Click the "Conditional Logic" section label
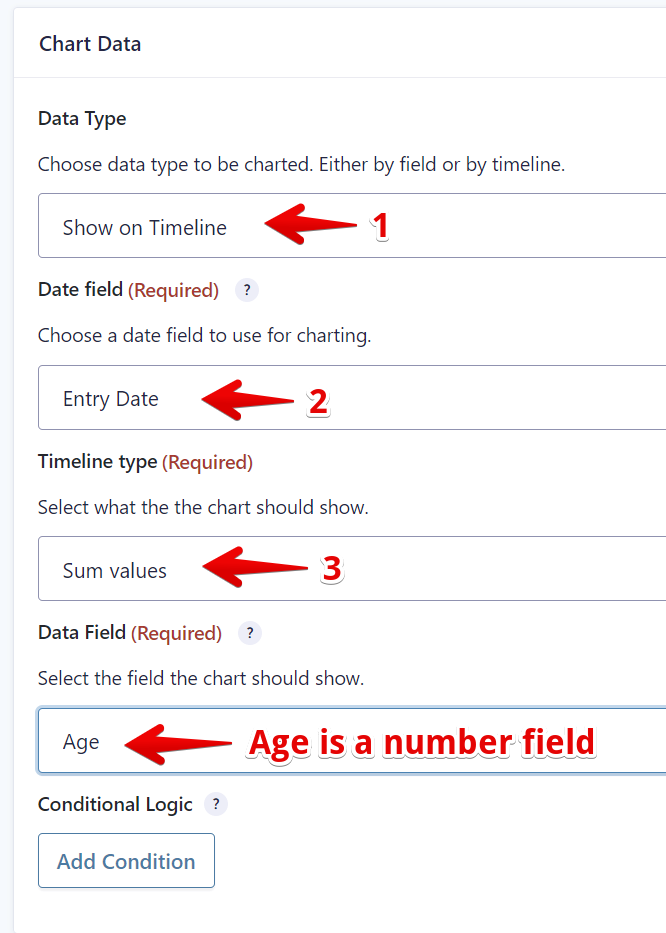The width and height of the screenshot is (666, 933). pyautogui.click(x=115, y=805)
